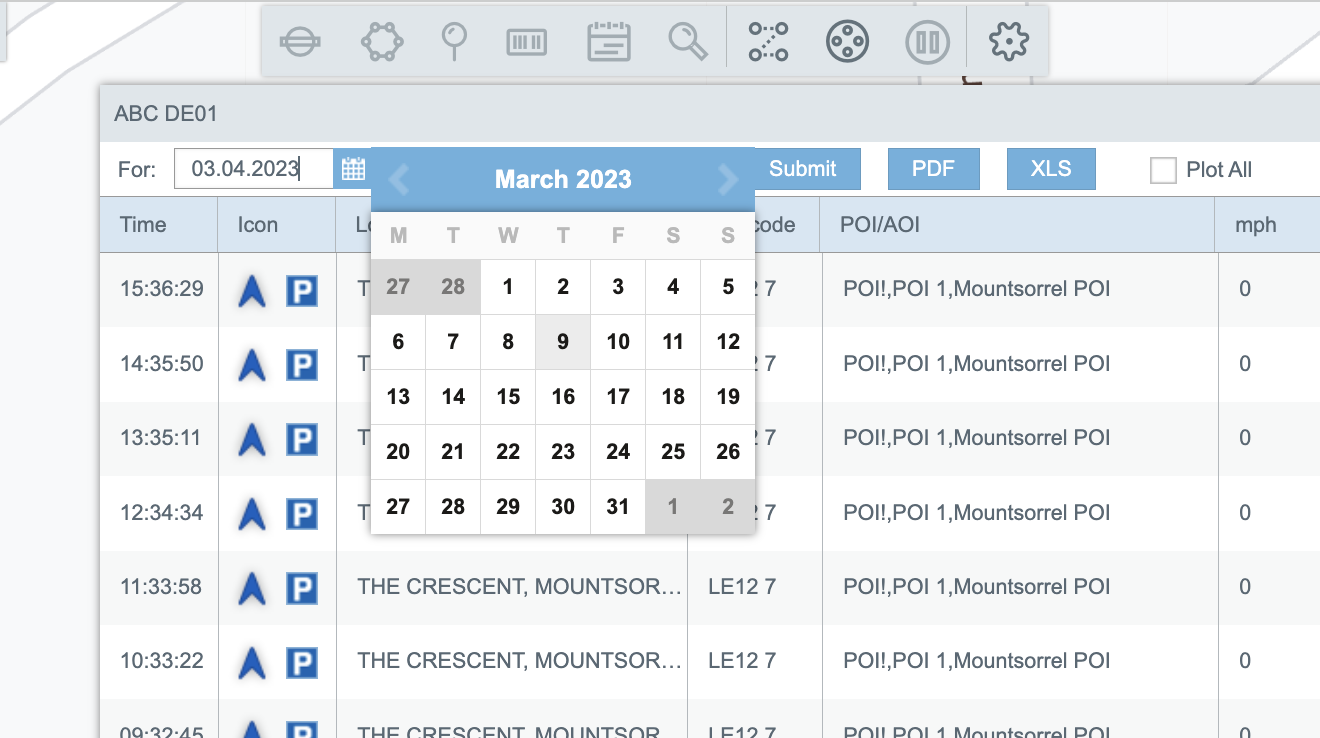Select the polygon geofence toolbar icon

381,42
